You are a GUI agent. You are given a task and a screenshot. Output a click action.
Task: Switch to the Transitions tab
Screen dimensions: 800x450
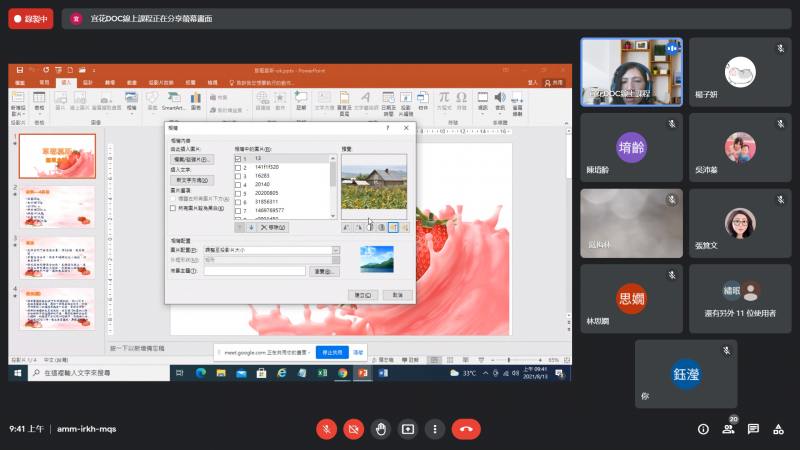tap(110, 83)
